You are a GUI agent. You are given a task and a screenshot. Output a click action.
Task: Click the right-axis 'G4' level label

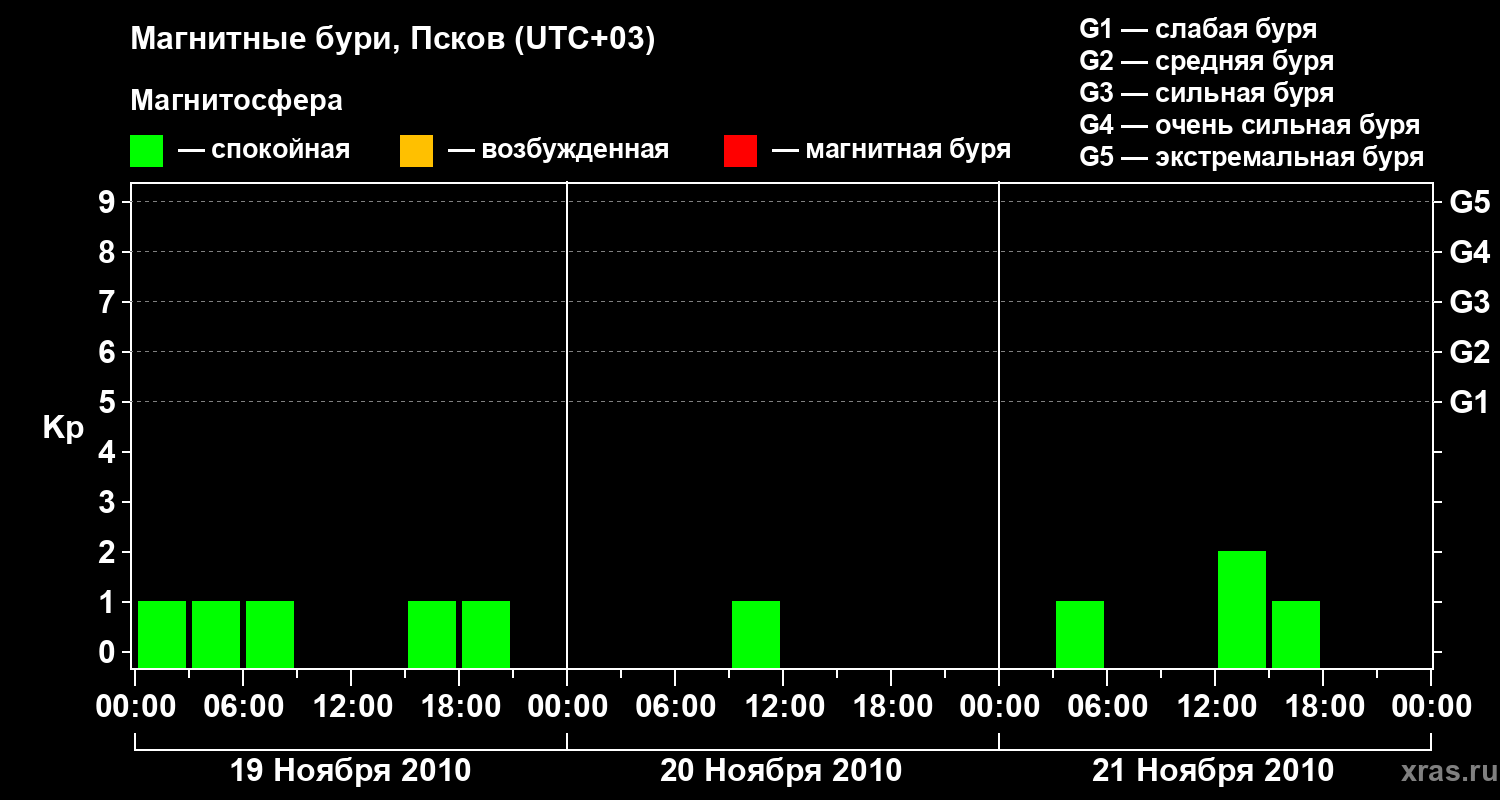coord(1470,252)
